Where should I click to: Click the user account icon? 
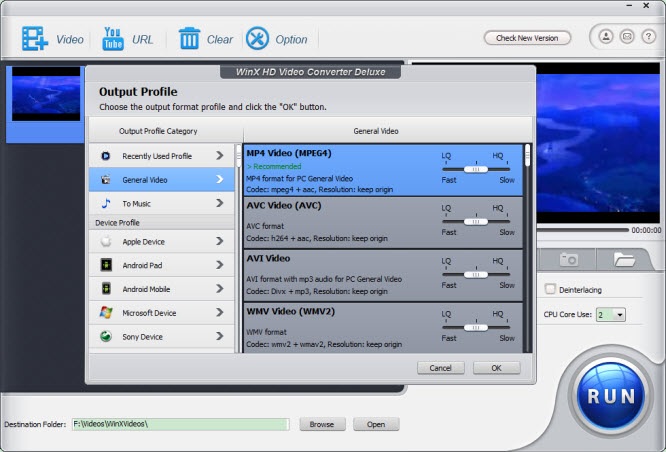coord(606,38)
